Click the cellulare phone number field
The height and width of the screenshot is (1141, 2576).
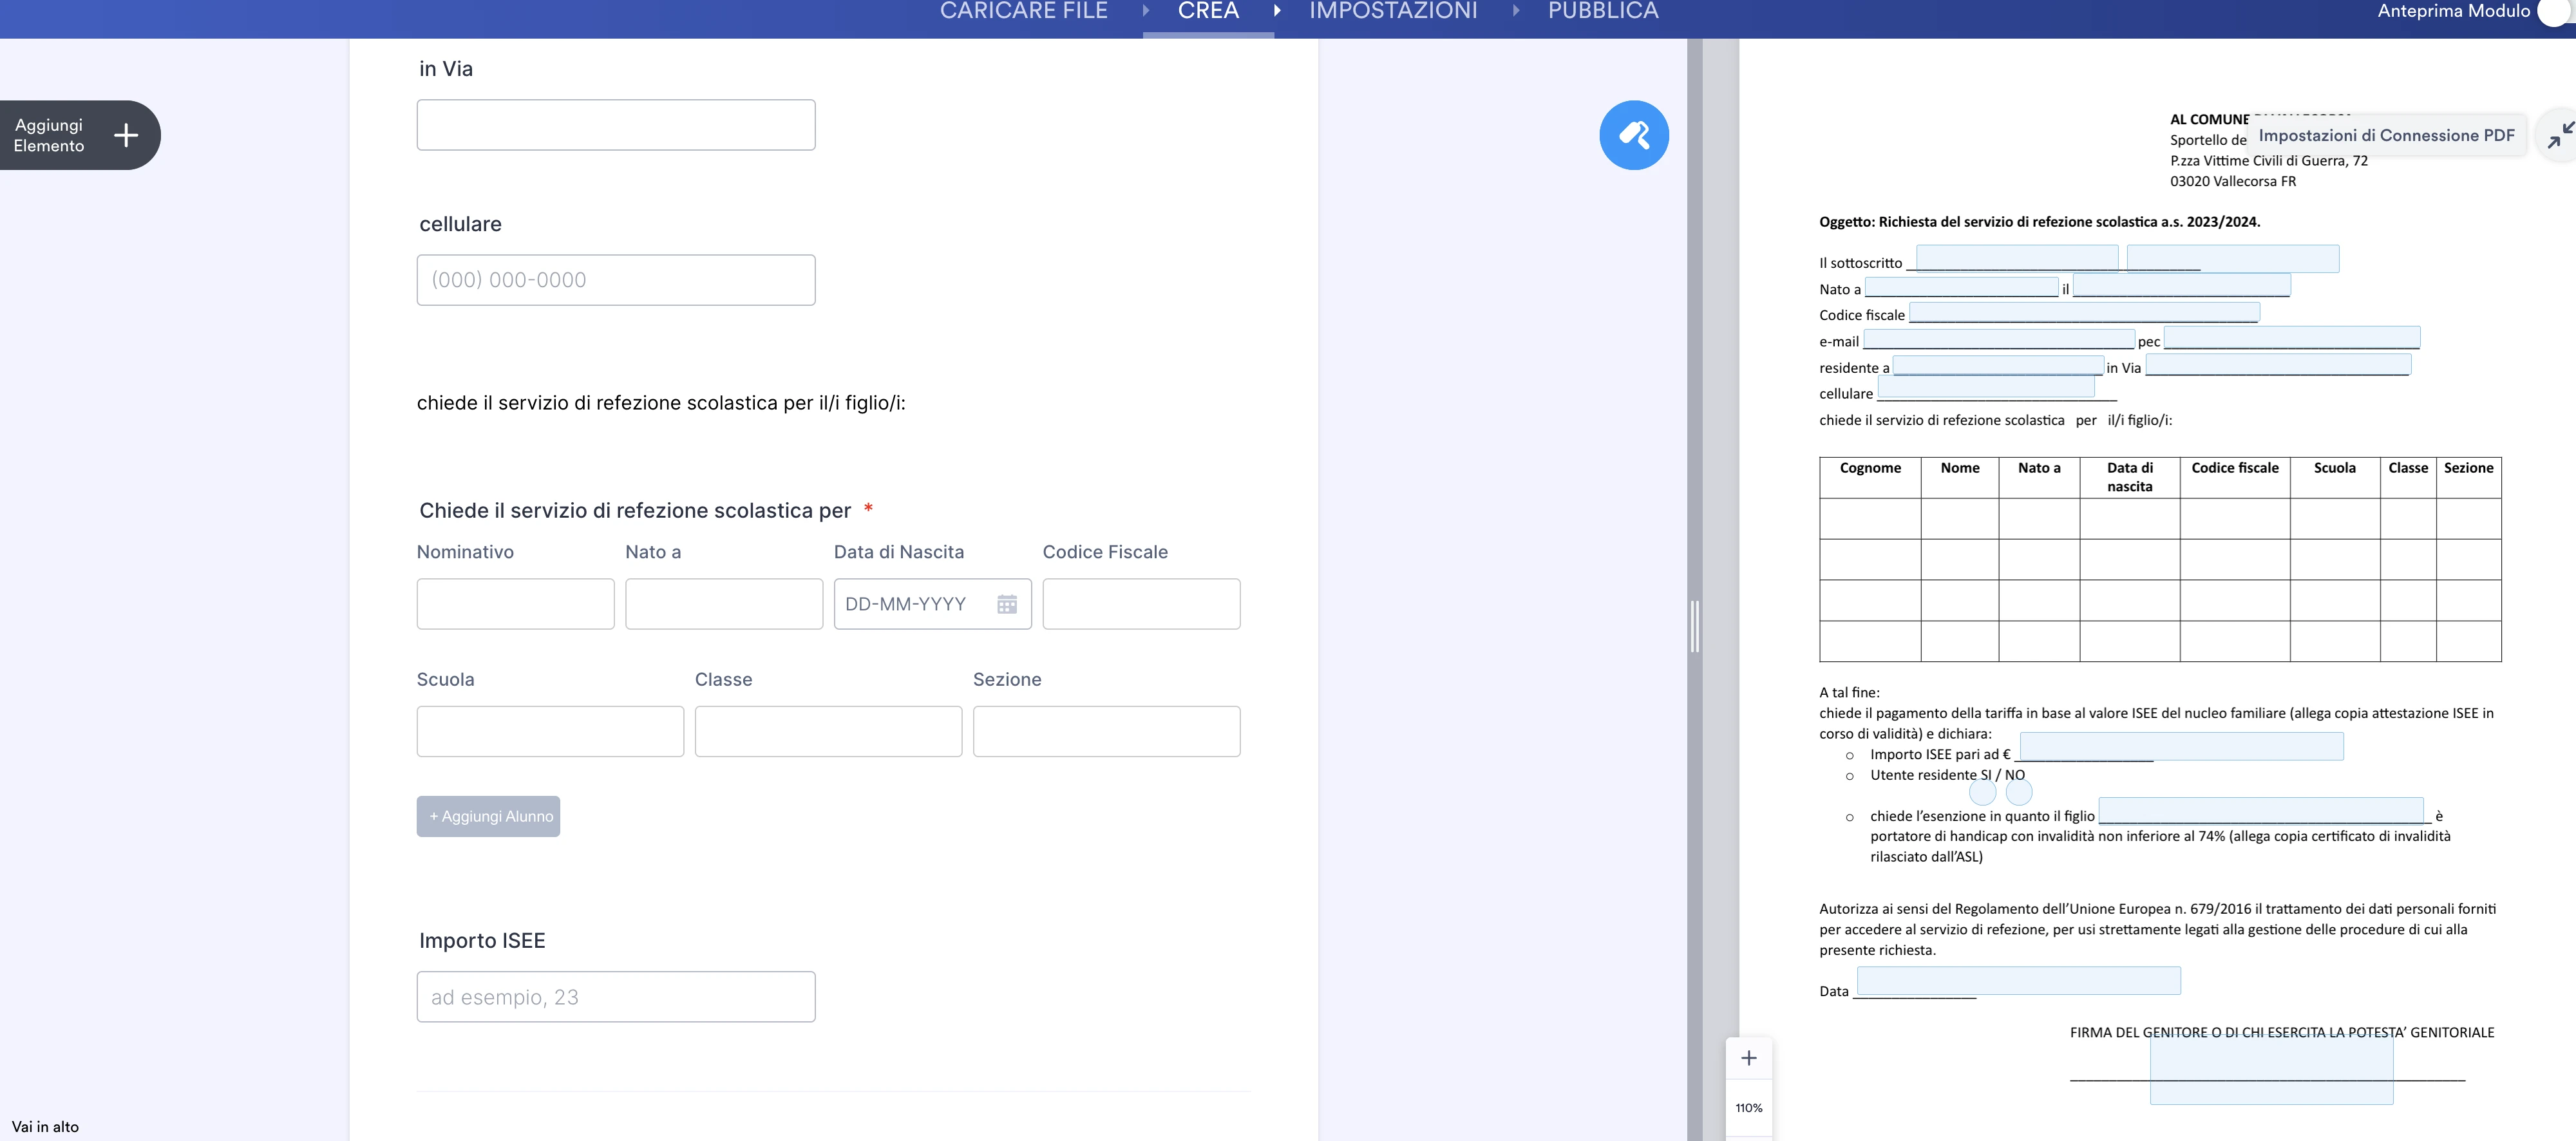(616, 280)
